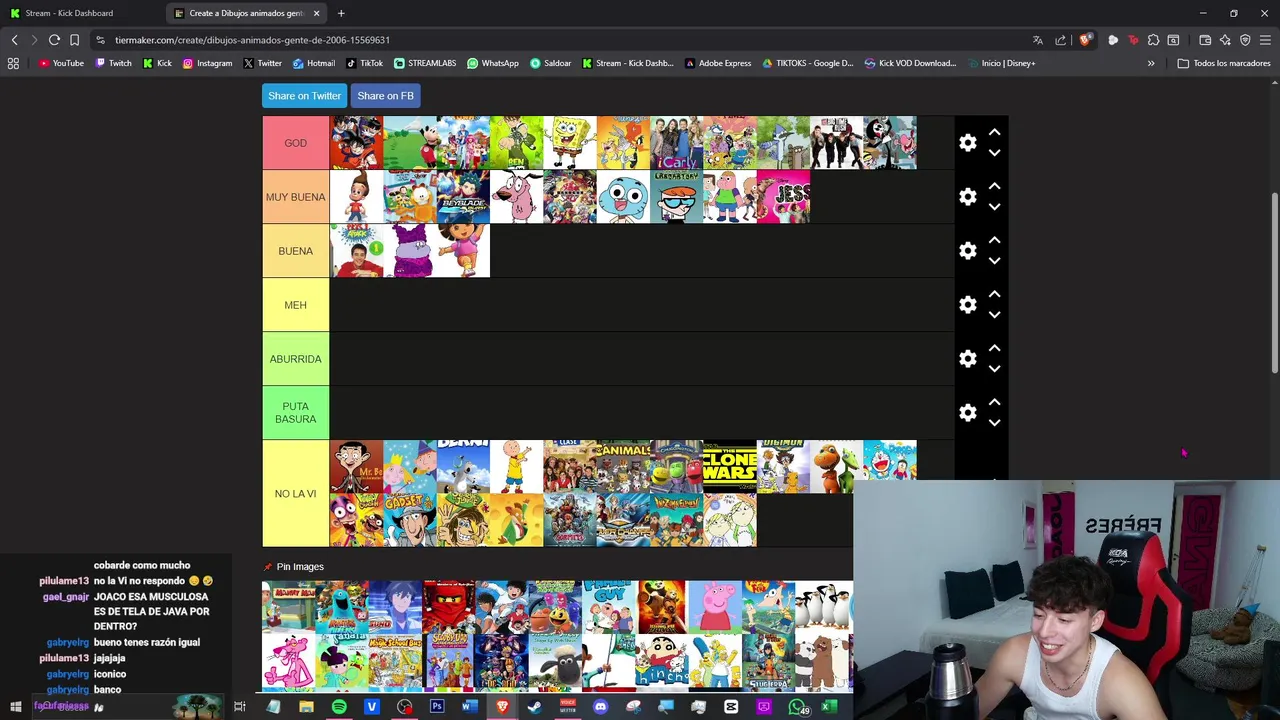This screenshot has height=720, width=1280.
Task: Reload the current page
Action: (x=54, y=40)
